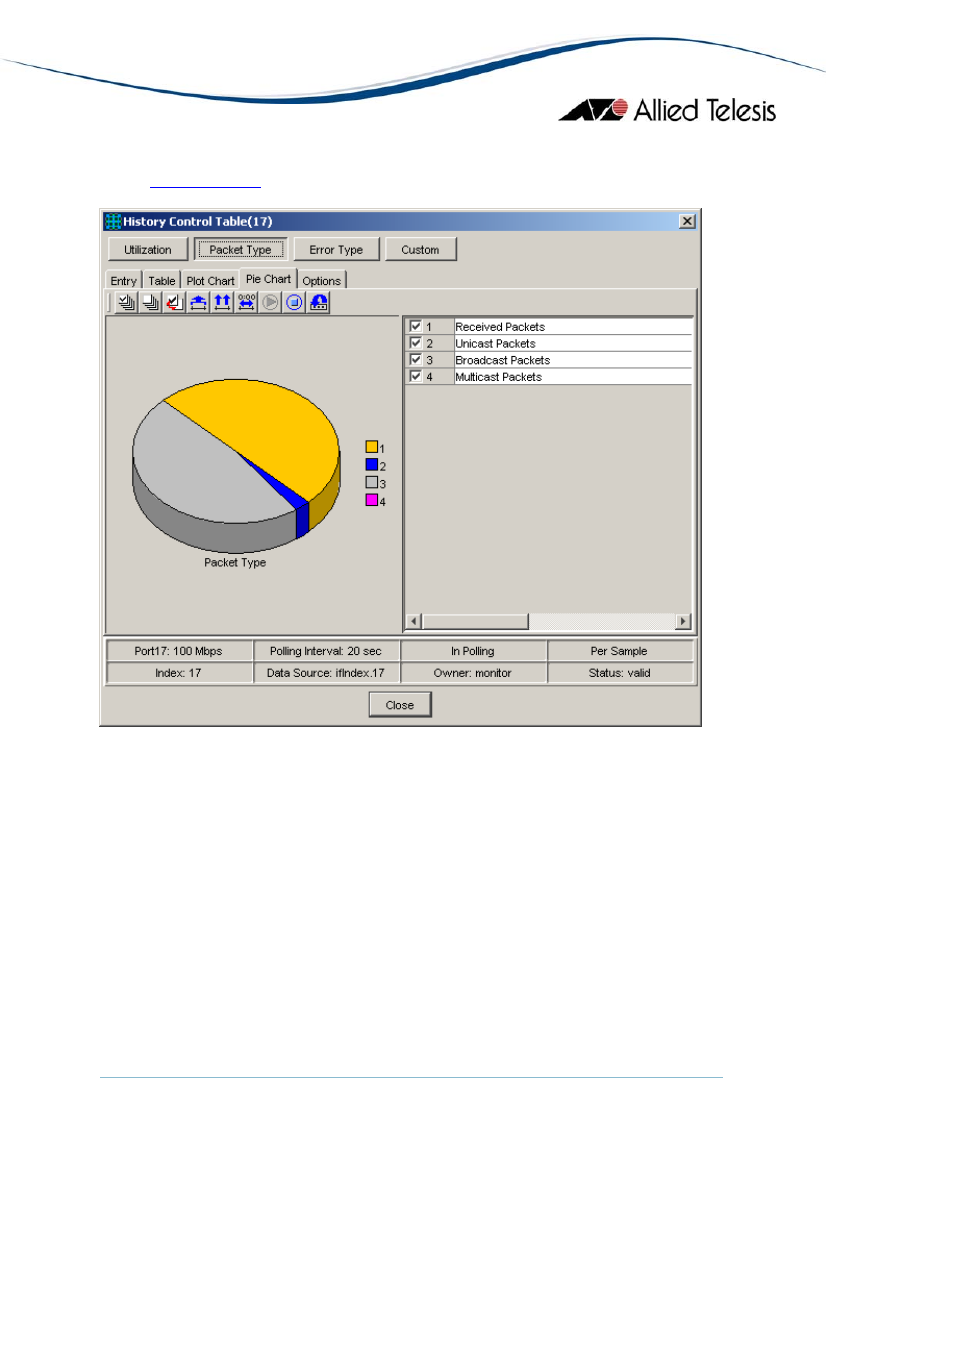Click the gray legend swatch 3
Image resolution: width=954 pixels, height=1350 pixels.
click(371, 482)
